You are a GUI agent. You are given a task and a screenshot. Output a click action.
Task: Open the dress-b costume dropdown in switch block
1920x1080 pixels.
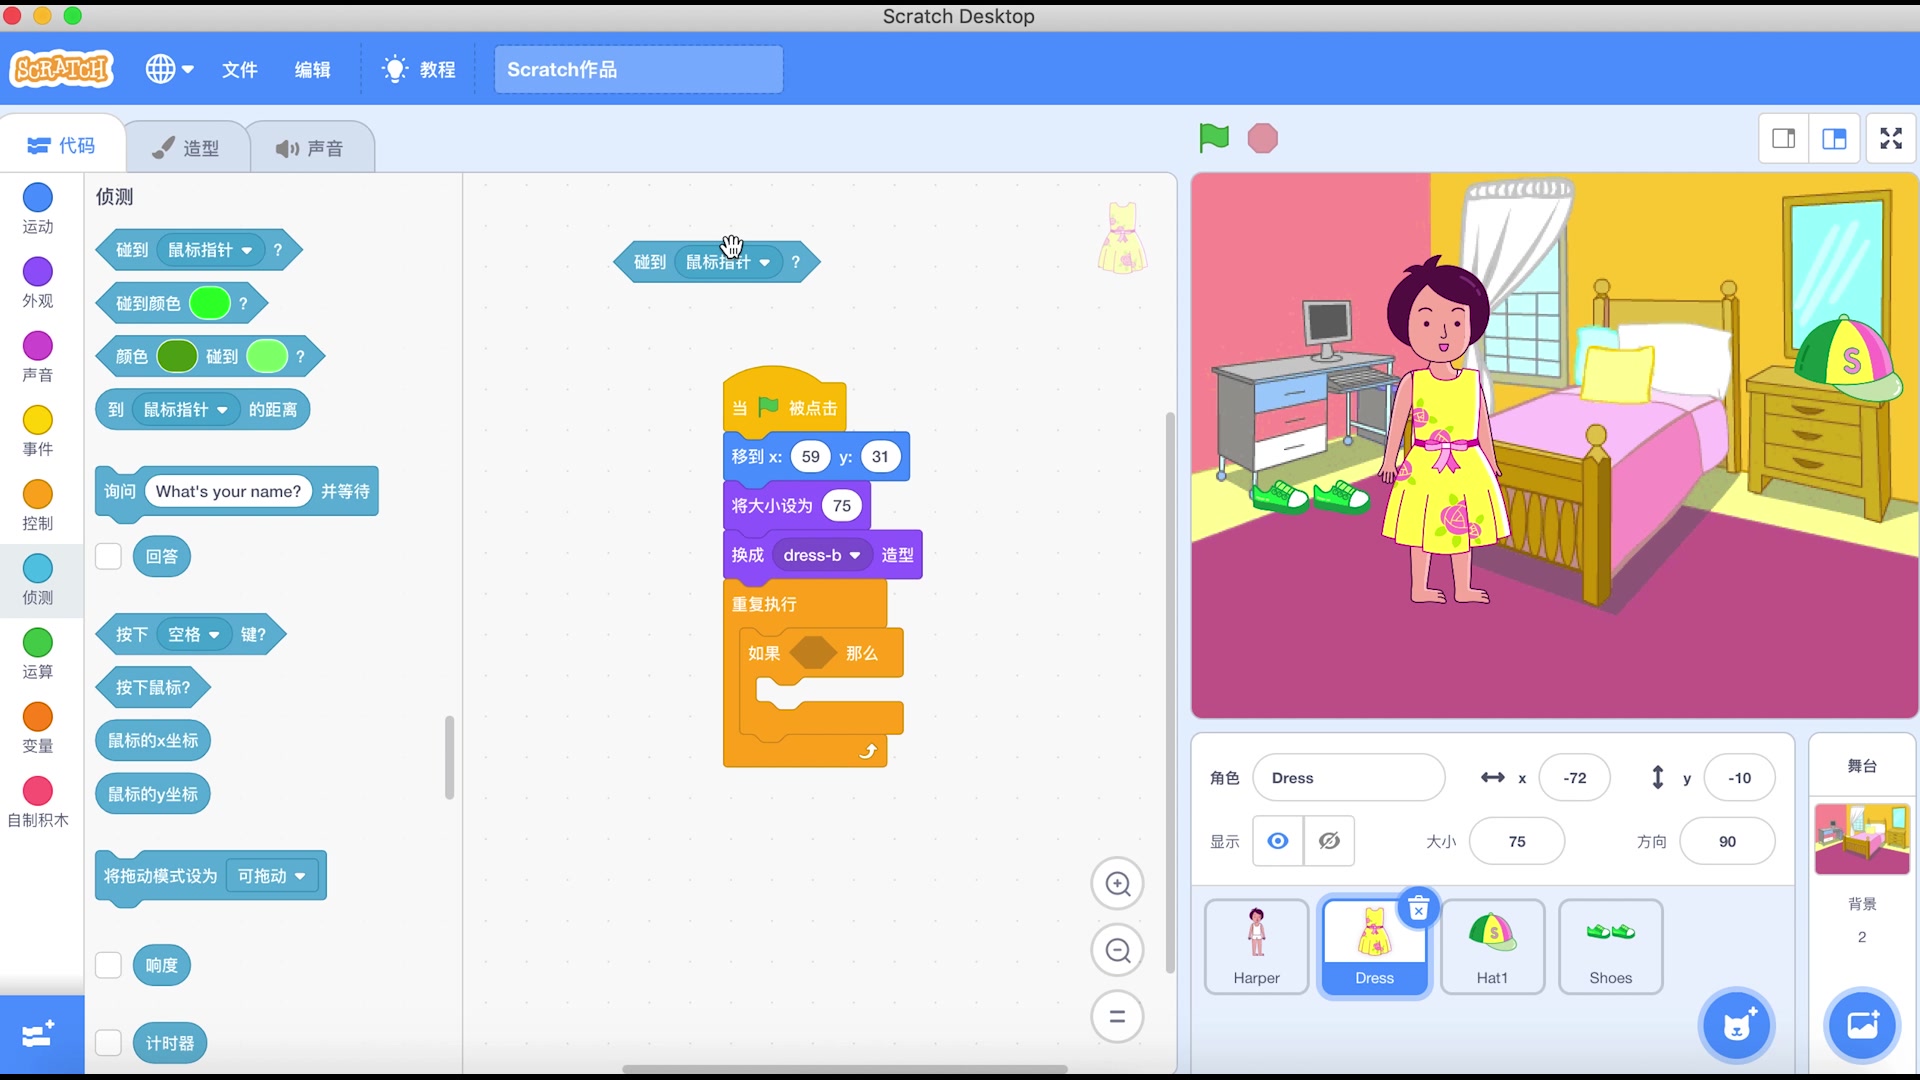point(822,555)
